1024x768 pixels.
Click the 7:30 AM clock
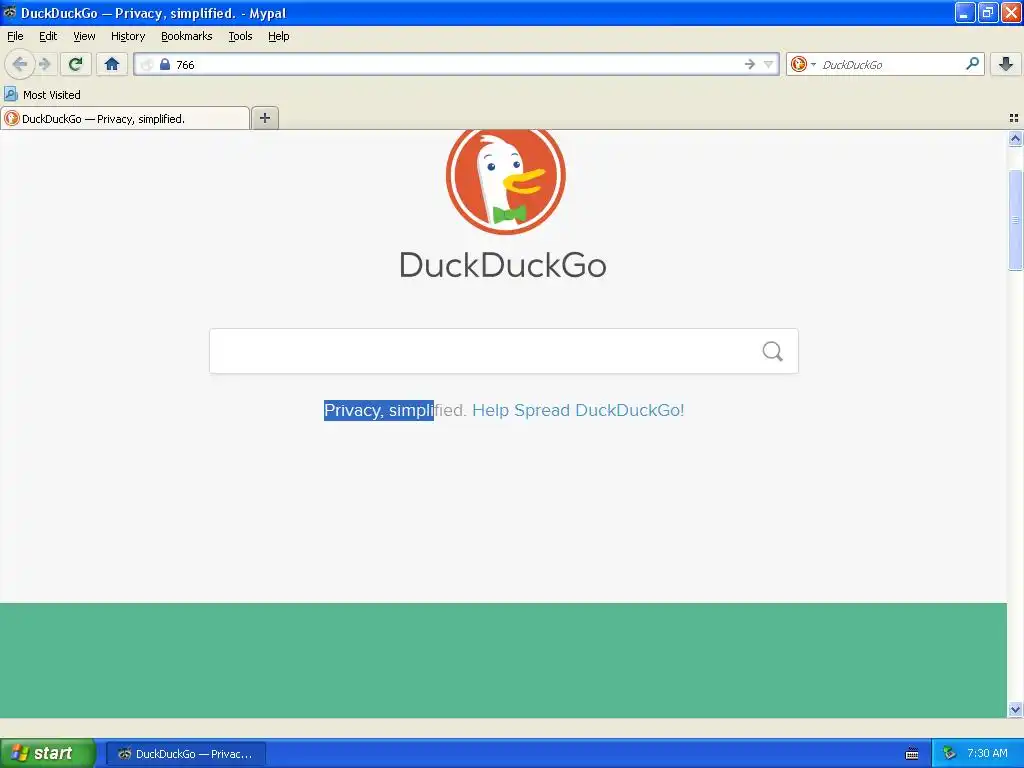987,754
